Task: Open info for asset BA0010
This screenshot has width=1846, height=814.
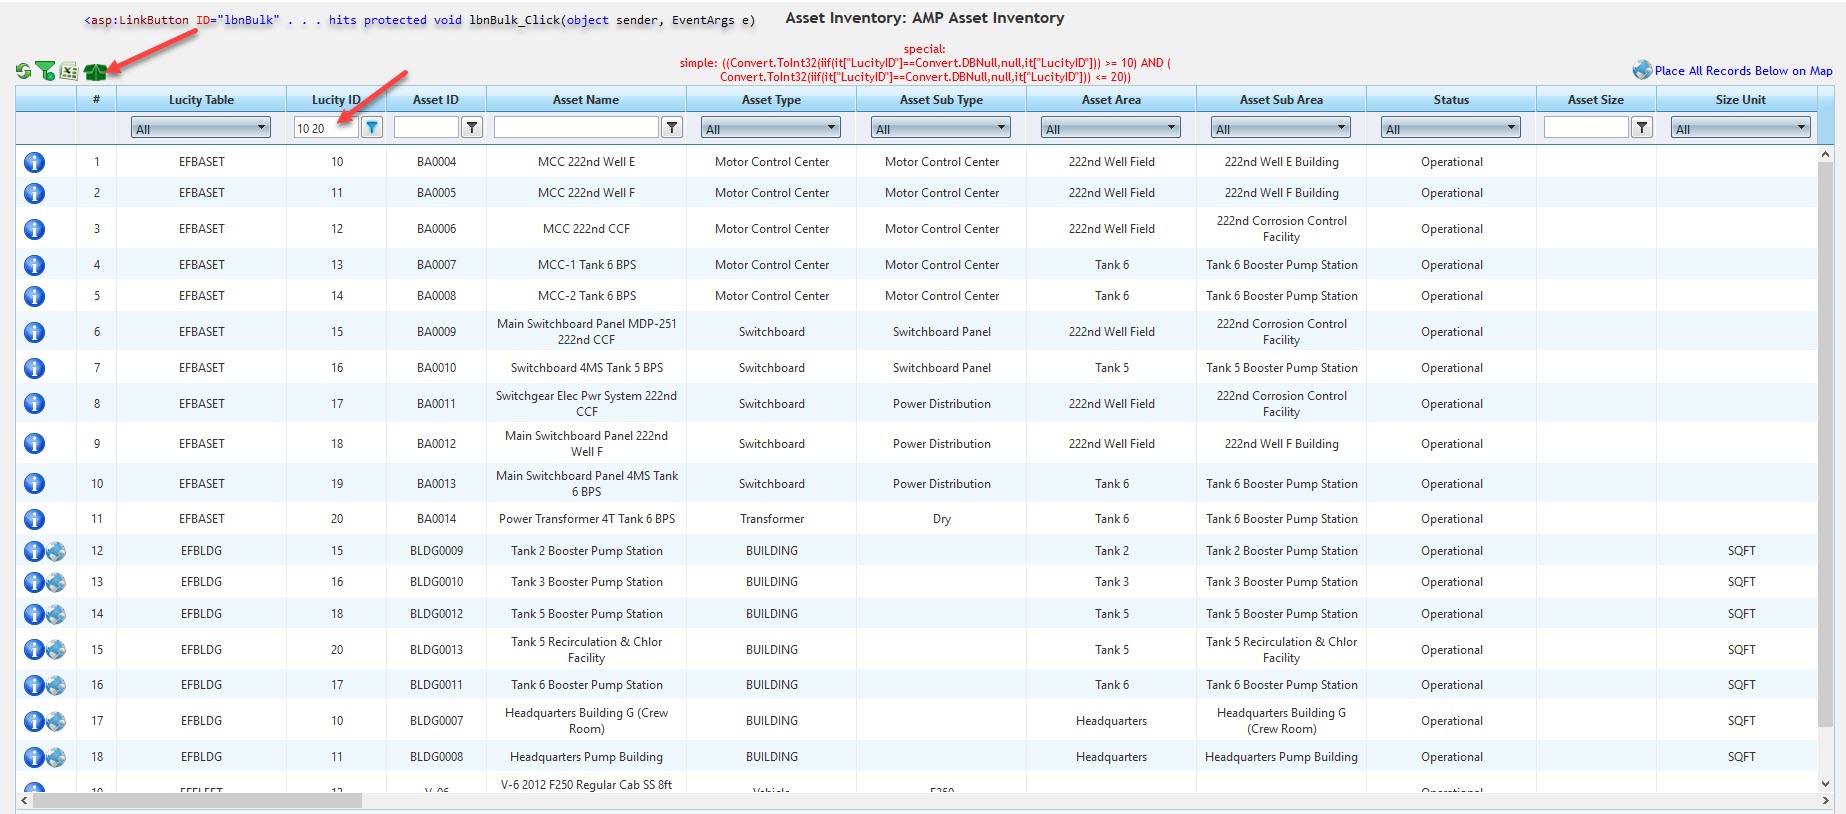Action: pos(34,368)
